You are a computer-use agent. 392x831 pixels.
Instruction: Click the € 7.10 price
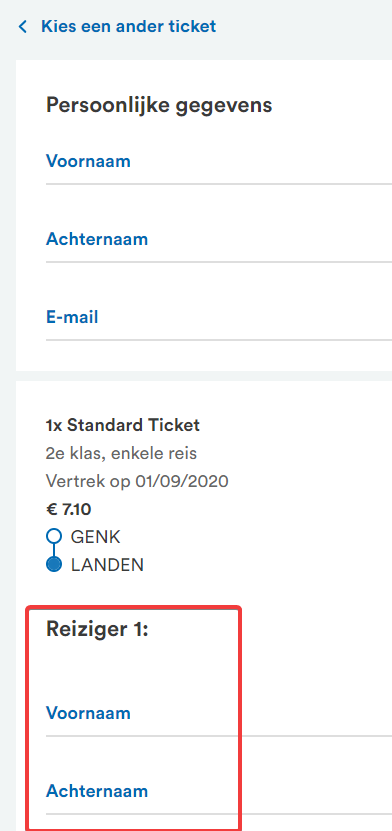(68, 510)
